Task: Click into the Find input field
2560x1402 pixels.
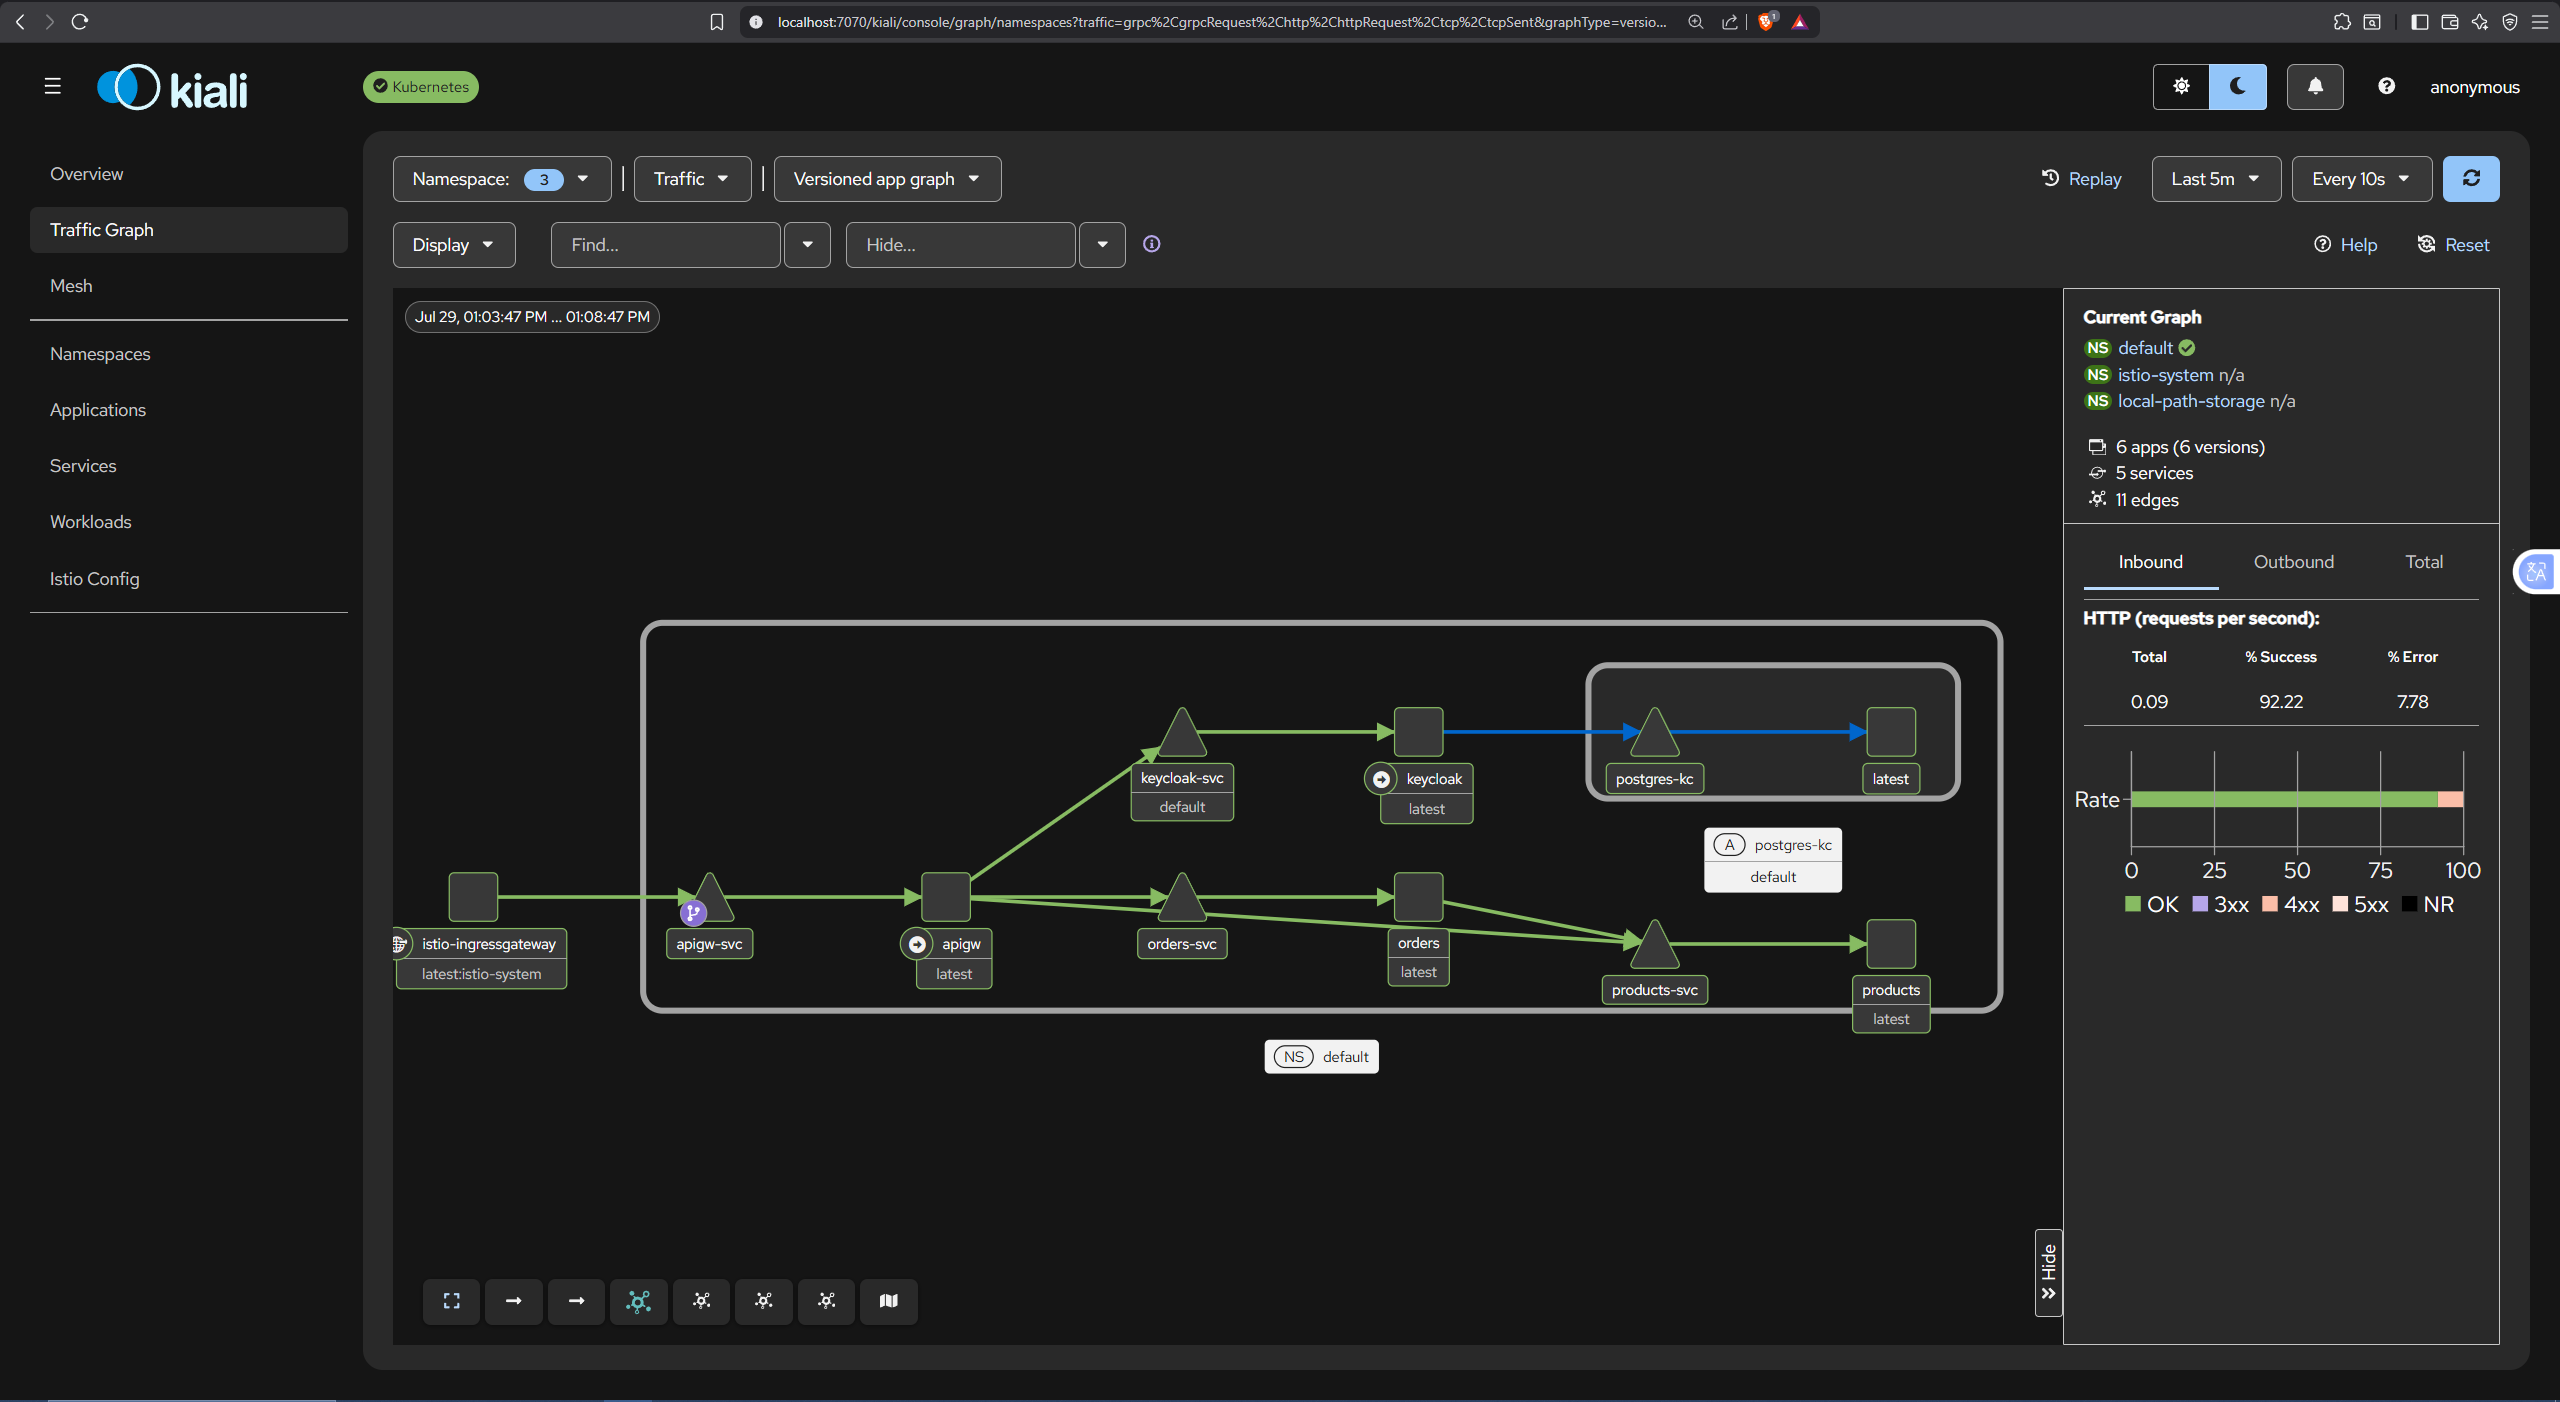Action: [x=665, y=245]
